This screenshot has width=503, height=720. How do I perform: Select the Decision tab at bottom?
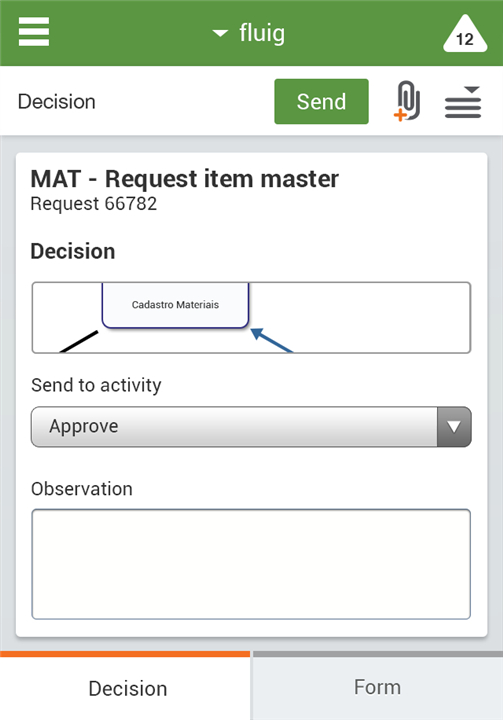tap(125, 687)
